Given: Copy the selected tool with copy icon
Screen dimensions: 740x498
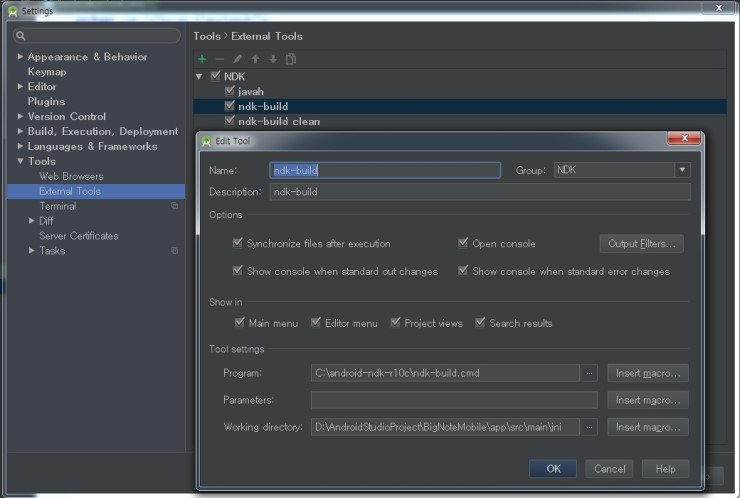Looking at the screenshot, I should pyautogui.click(x=291, y=59).
